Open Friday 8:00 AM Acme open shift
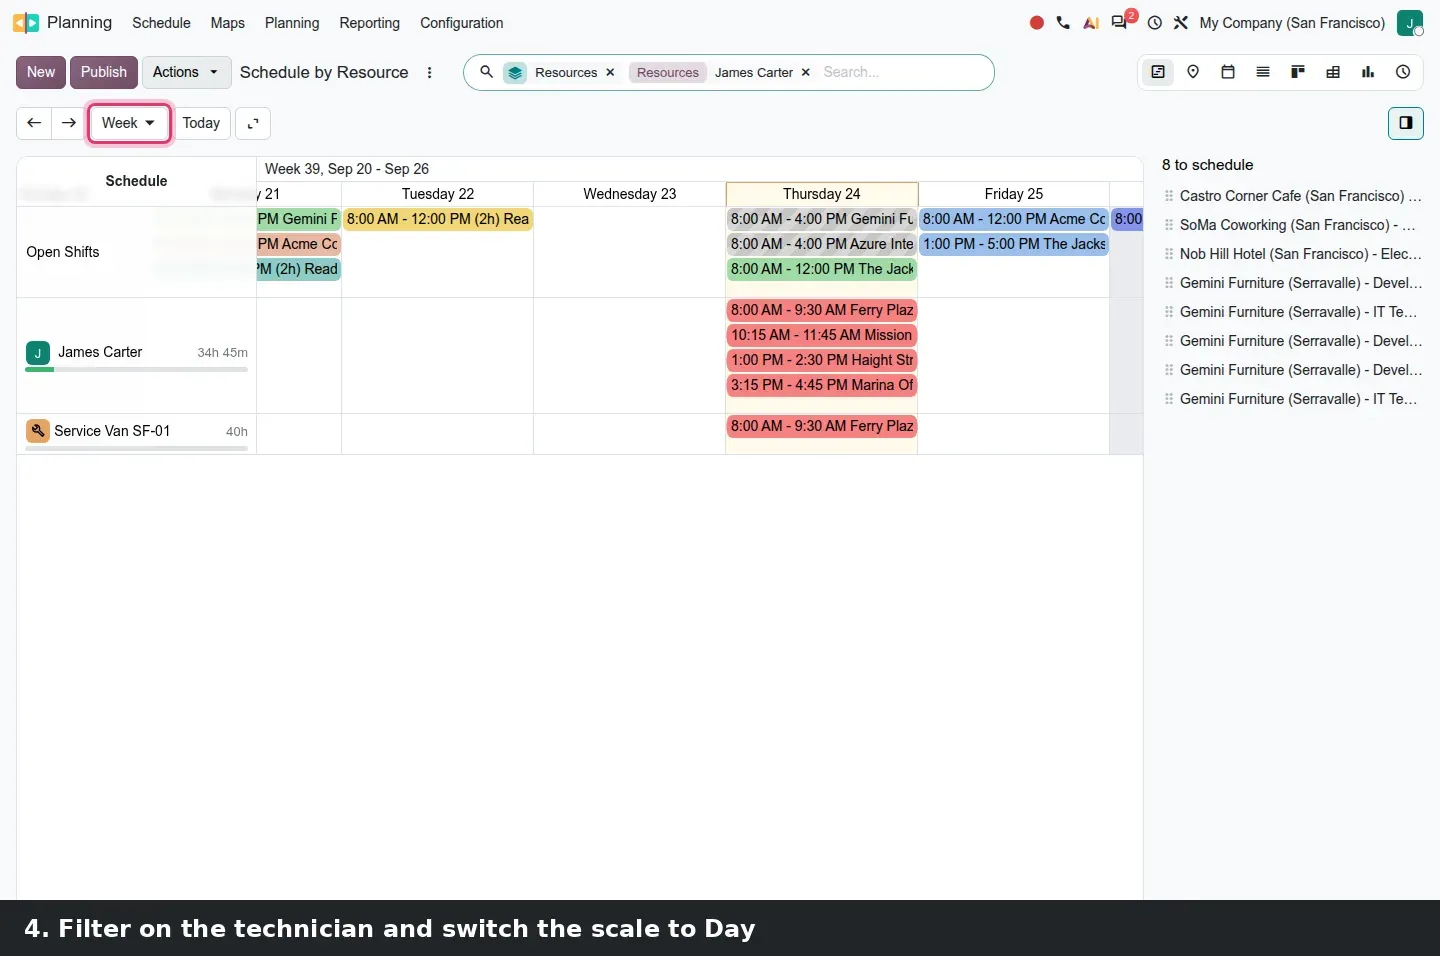 (1014, 219)
